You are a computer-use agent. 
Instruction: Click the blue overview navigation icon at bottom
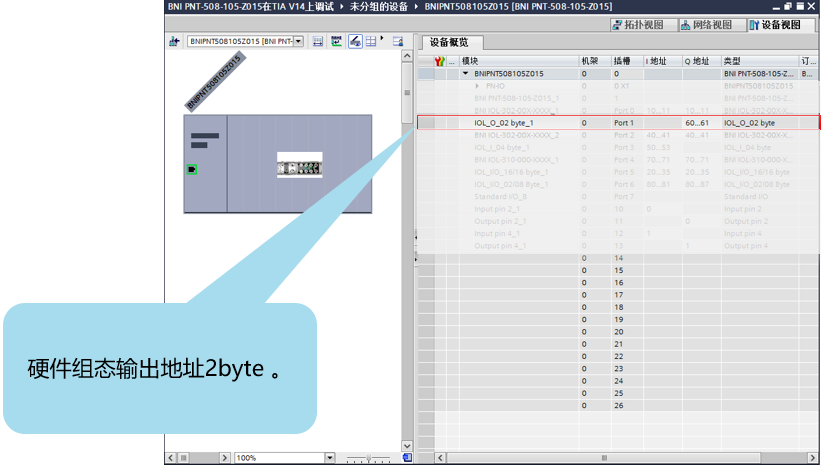(x=407, y=458)
